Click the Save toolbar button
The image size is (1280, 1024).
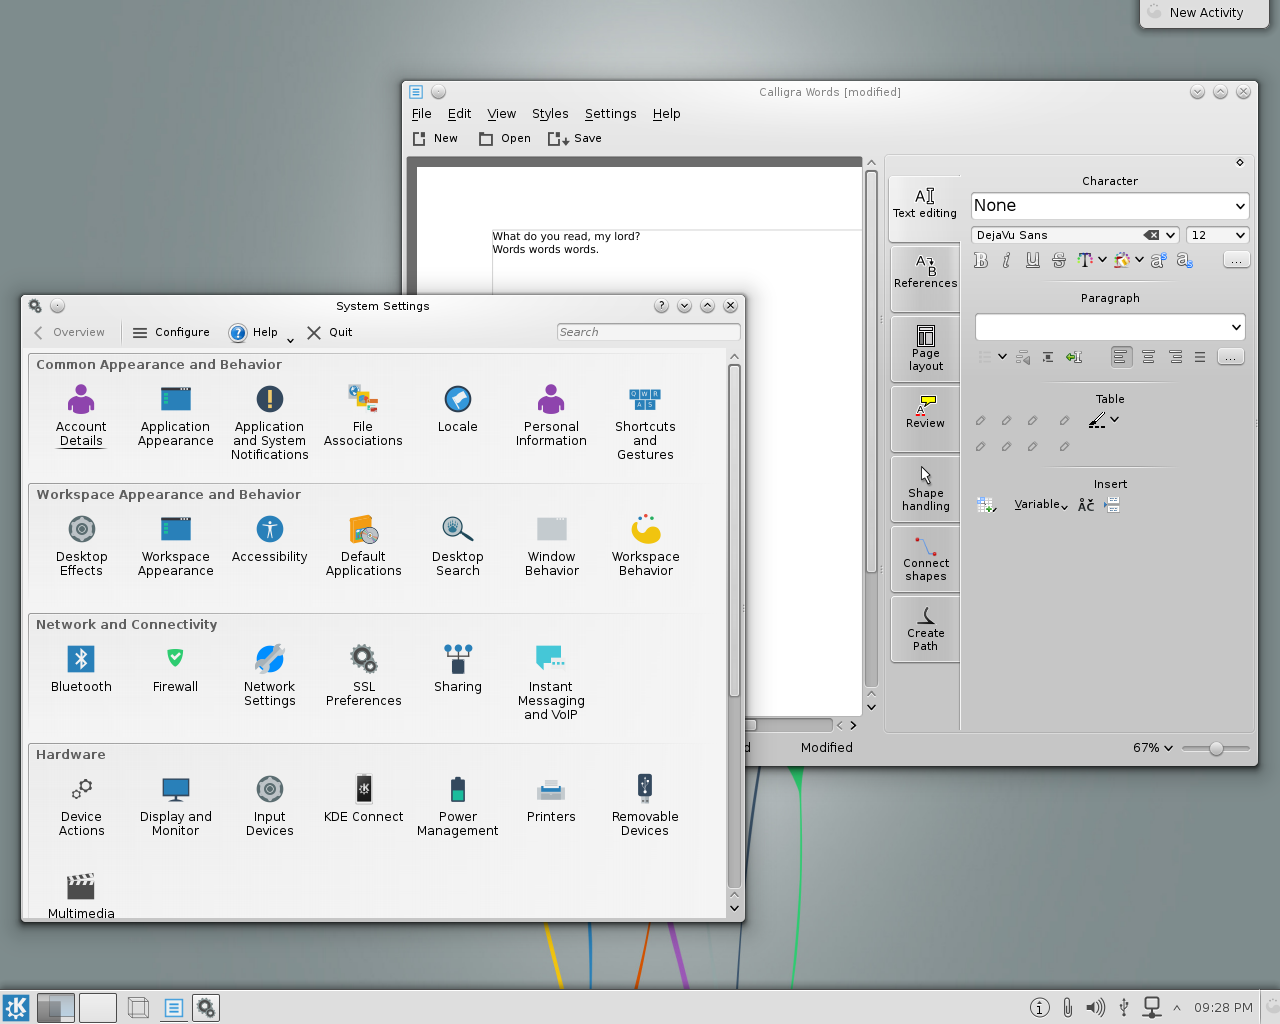pyautogui.click(x=575, y=139)
